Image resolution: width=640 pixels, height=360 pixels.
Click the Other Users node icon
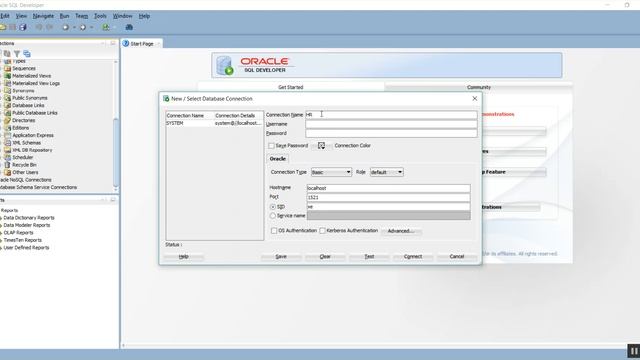tap(7, 172)
